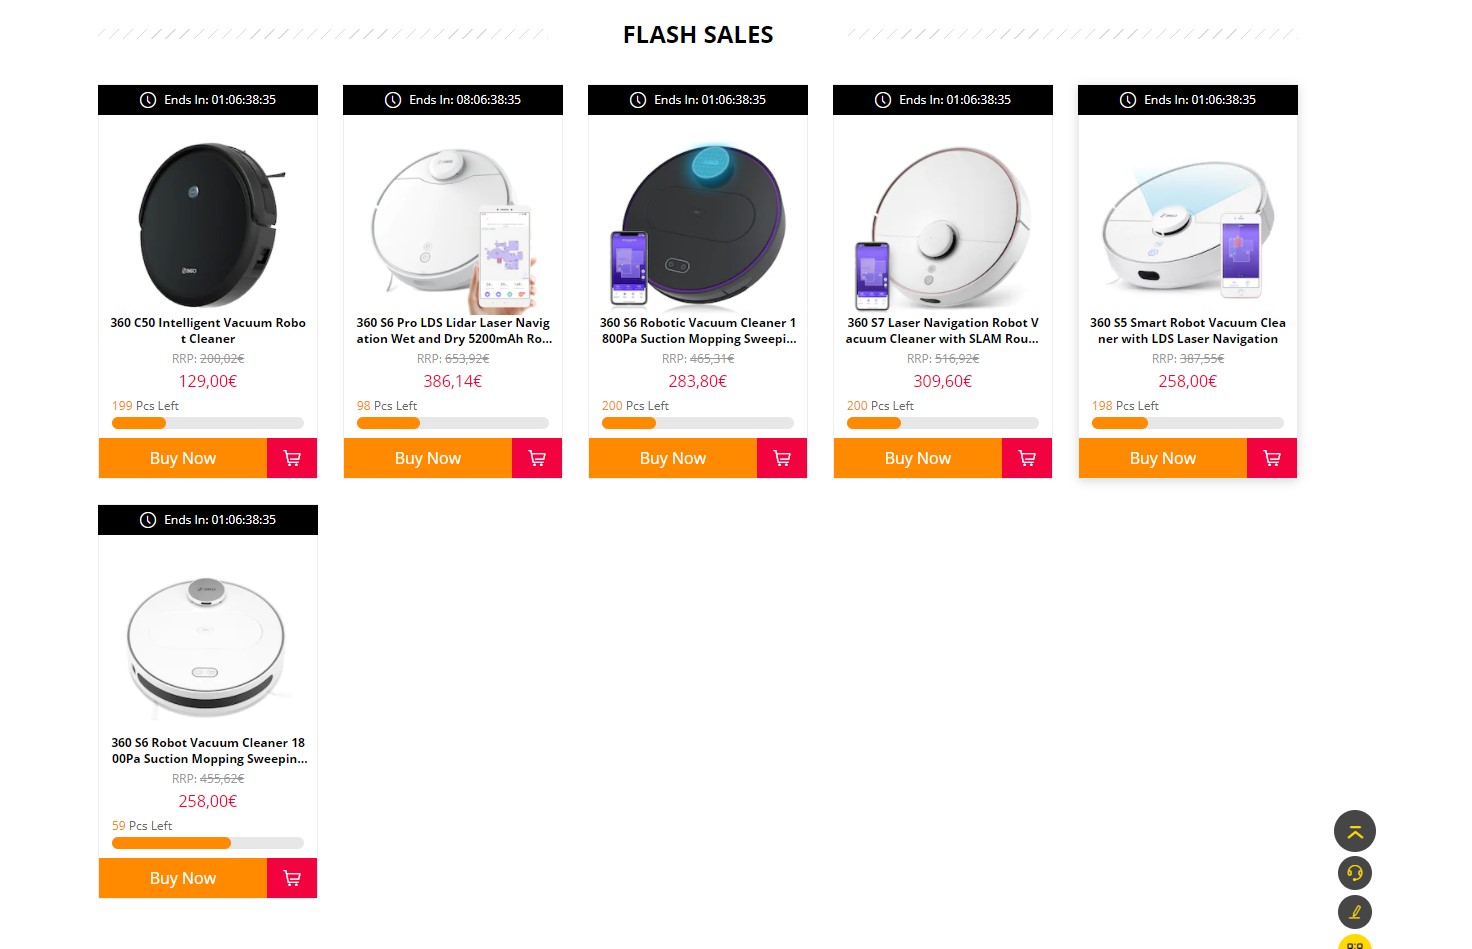Click stock progress bar showing 59 Pcs Left
Screen dimensions: 1472x949
pos(208,843)
